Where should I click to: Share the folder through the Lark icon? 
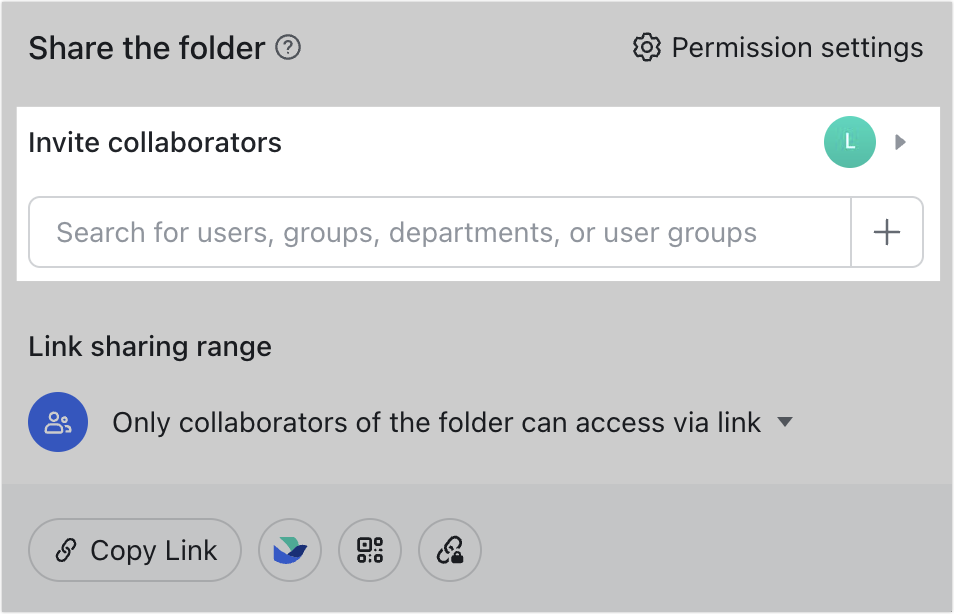click(290, 550)
